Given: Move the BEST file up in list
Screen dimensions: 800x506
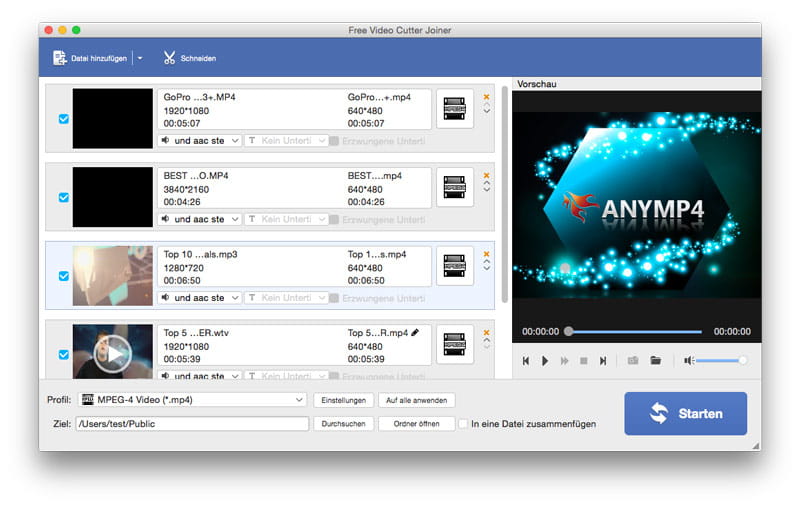Looking at the screenshot, I should tap(487, 183).
